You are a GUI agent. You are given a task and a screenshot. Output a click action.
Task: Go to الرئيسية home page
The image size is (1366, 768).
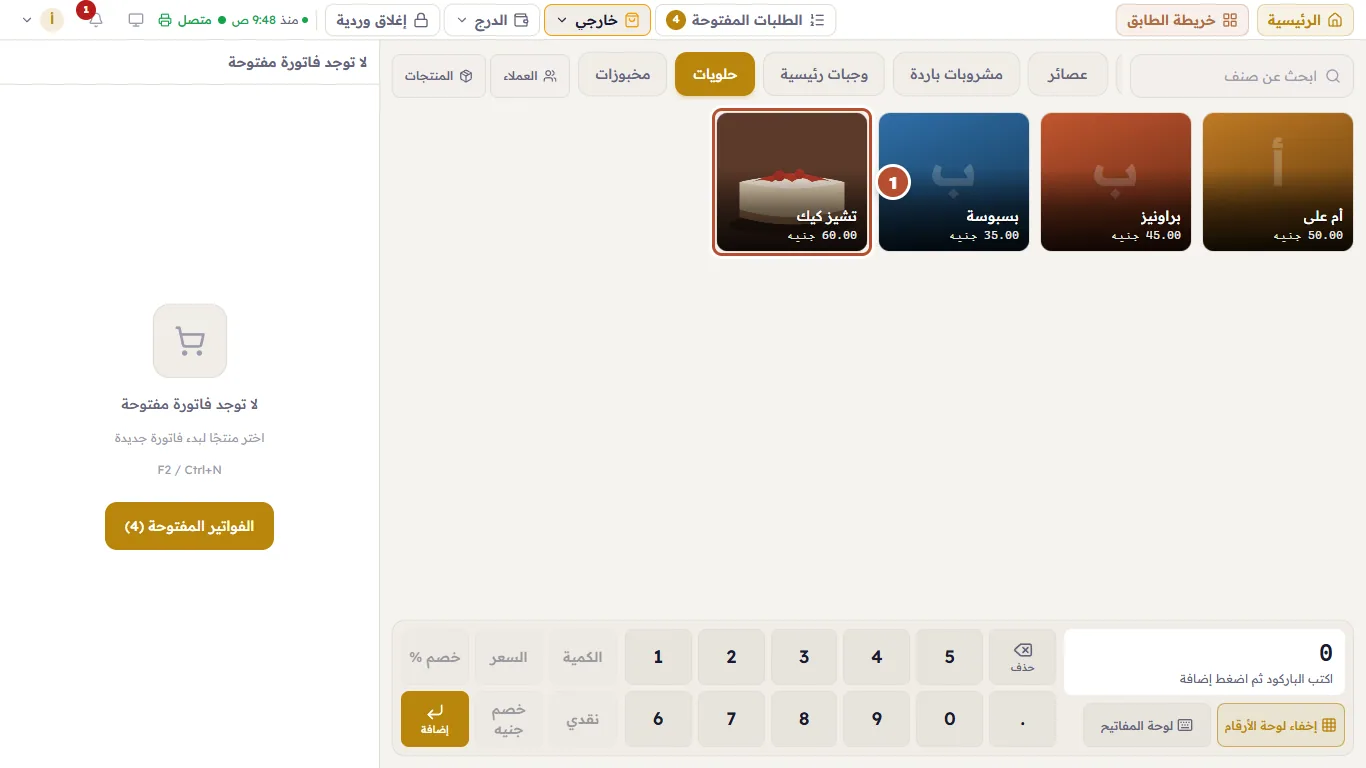1305,20
